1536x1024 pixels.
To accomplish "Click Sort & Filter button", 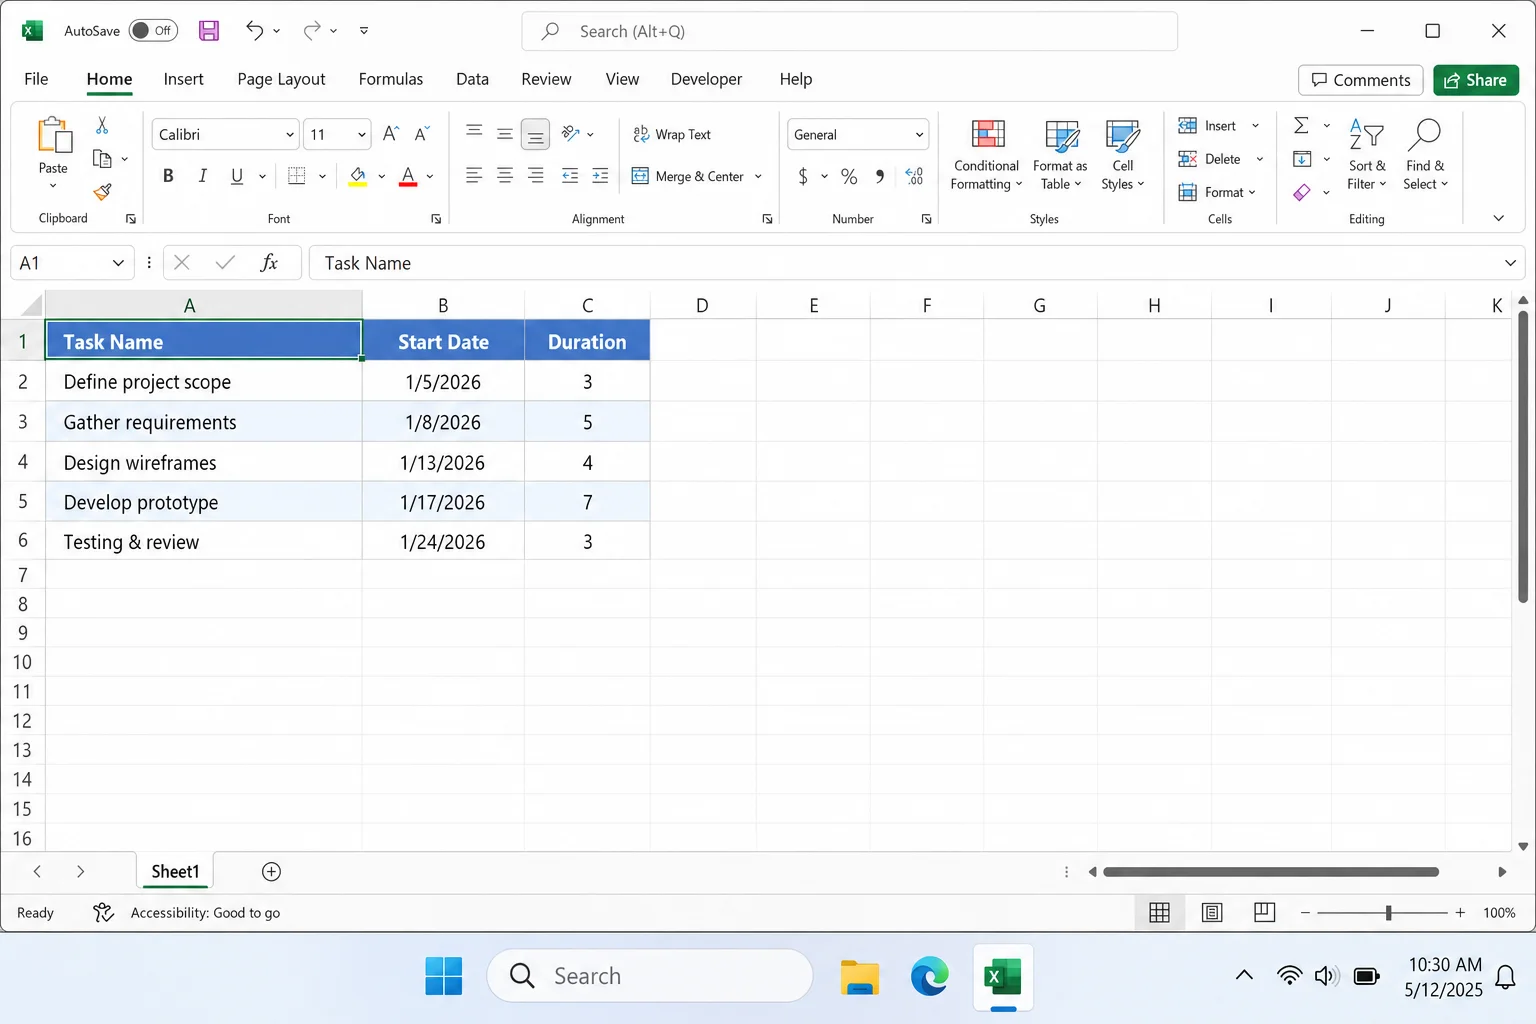I will coord(1367,155).
